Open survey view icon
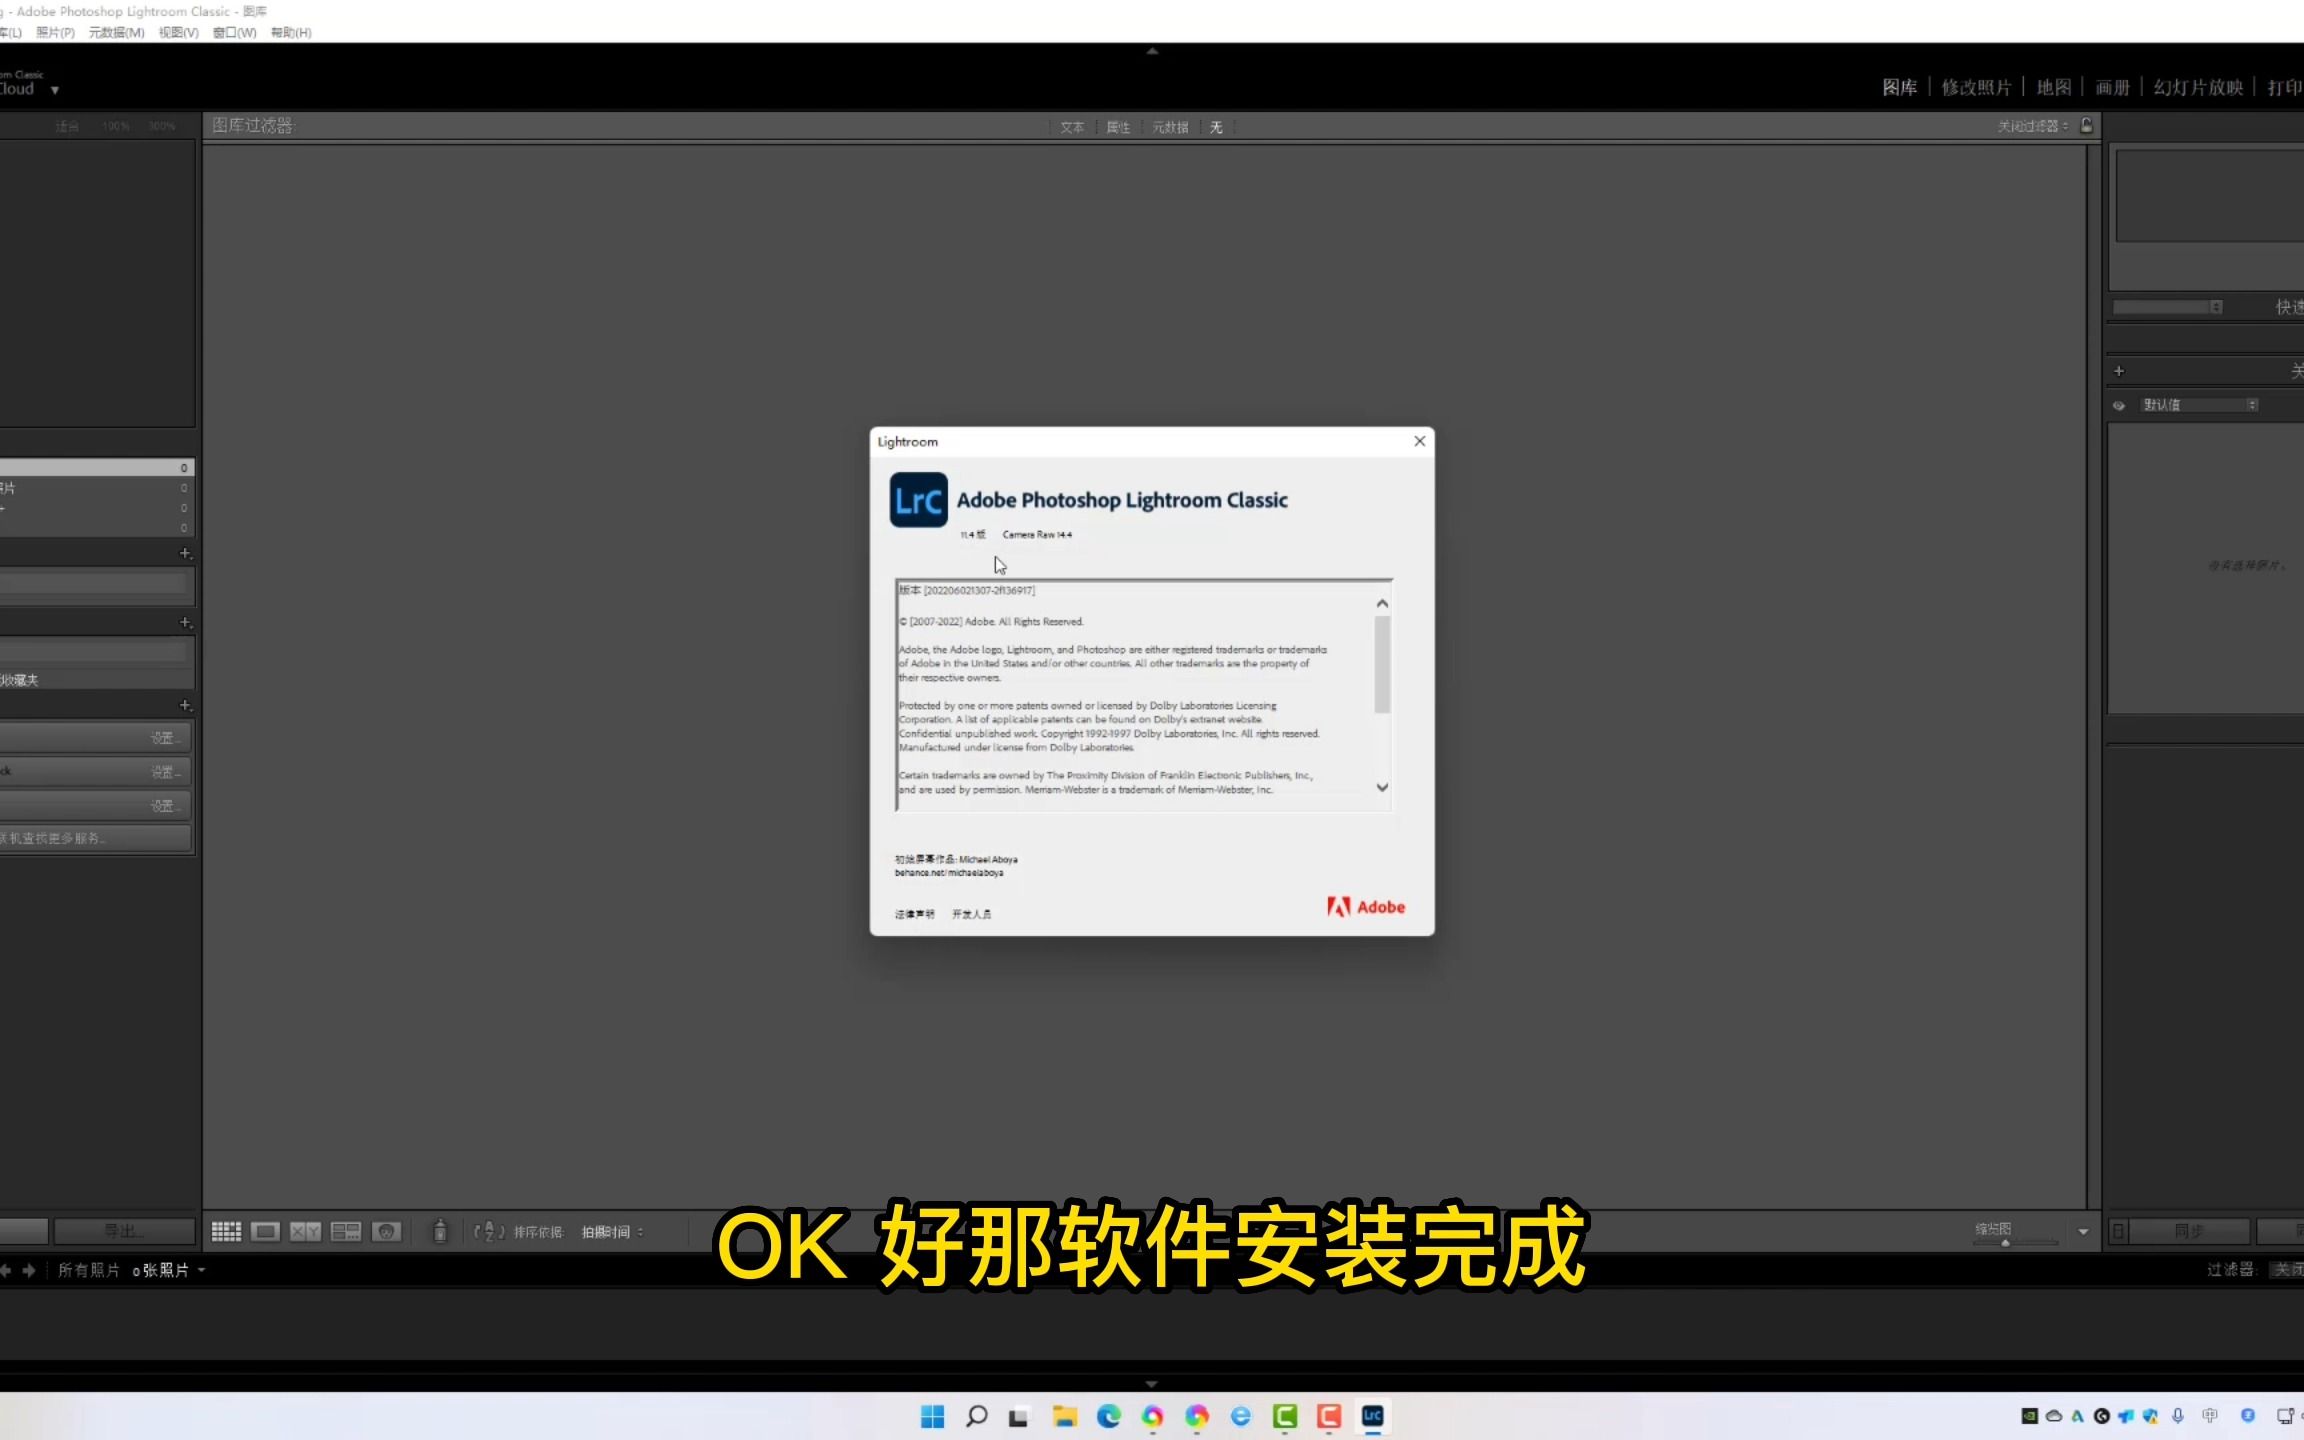The height and width of the screenshot is (1440, 2304). pyautogui.click(x=346, y=1232)
